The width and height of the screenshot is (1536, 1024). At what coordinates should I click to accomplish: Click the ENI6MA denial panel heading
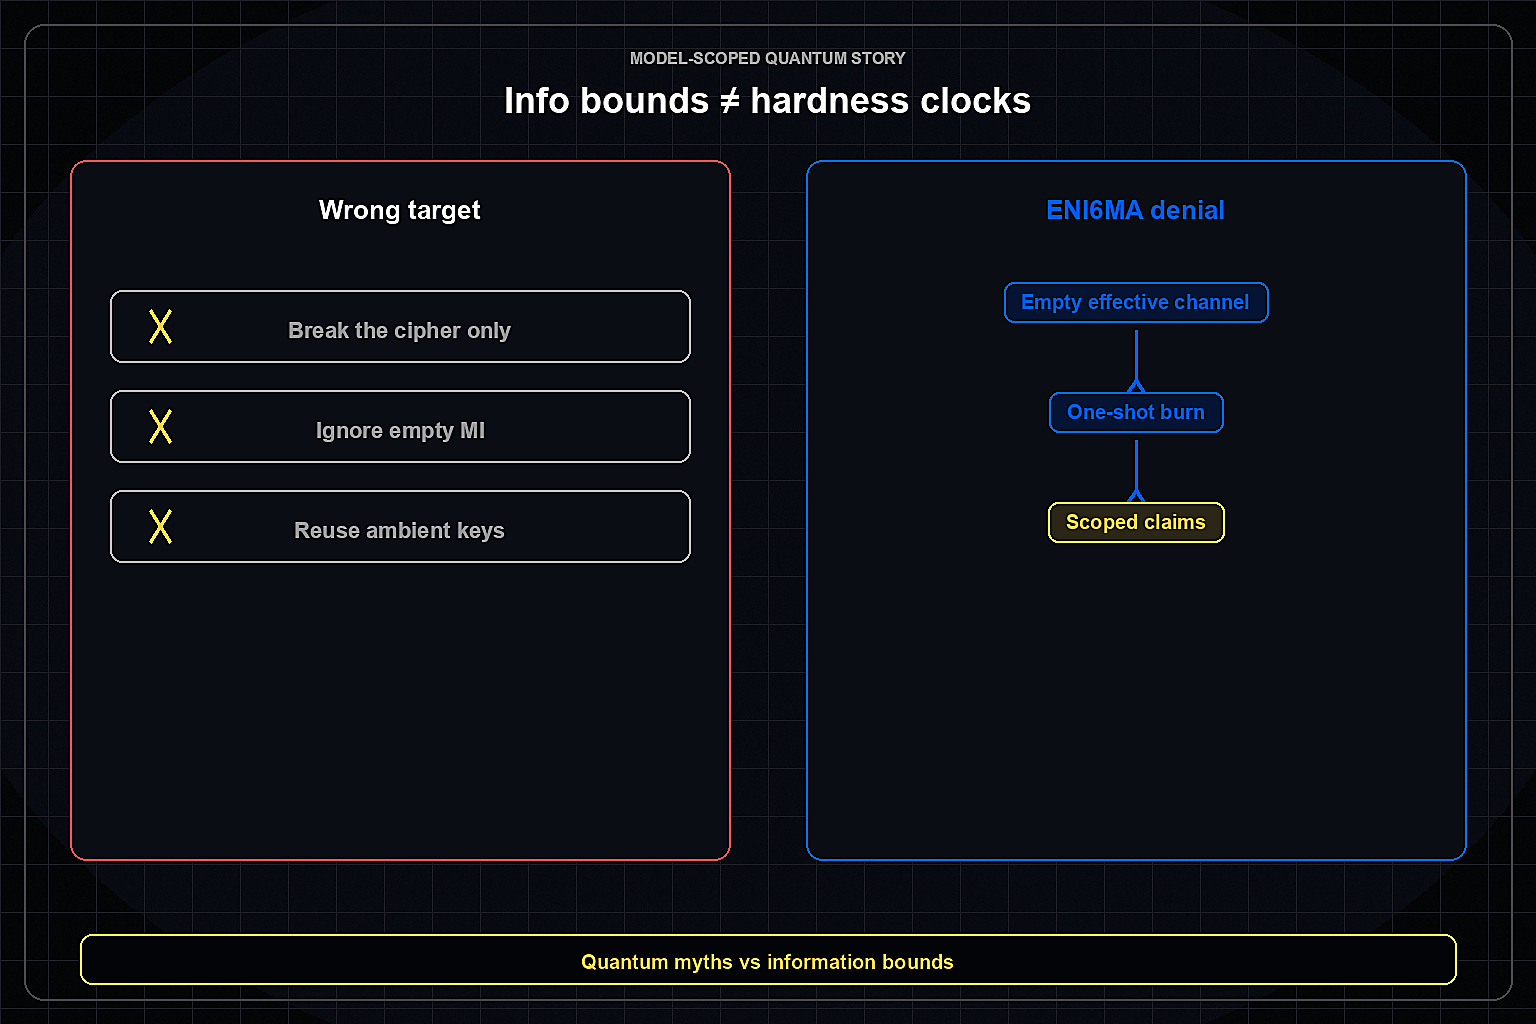(x=1136, y=210)
